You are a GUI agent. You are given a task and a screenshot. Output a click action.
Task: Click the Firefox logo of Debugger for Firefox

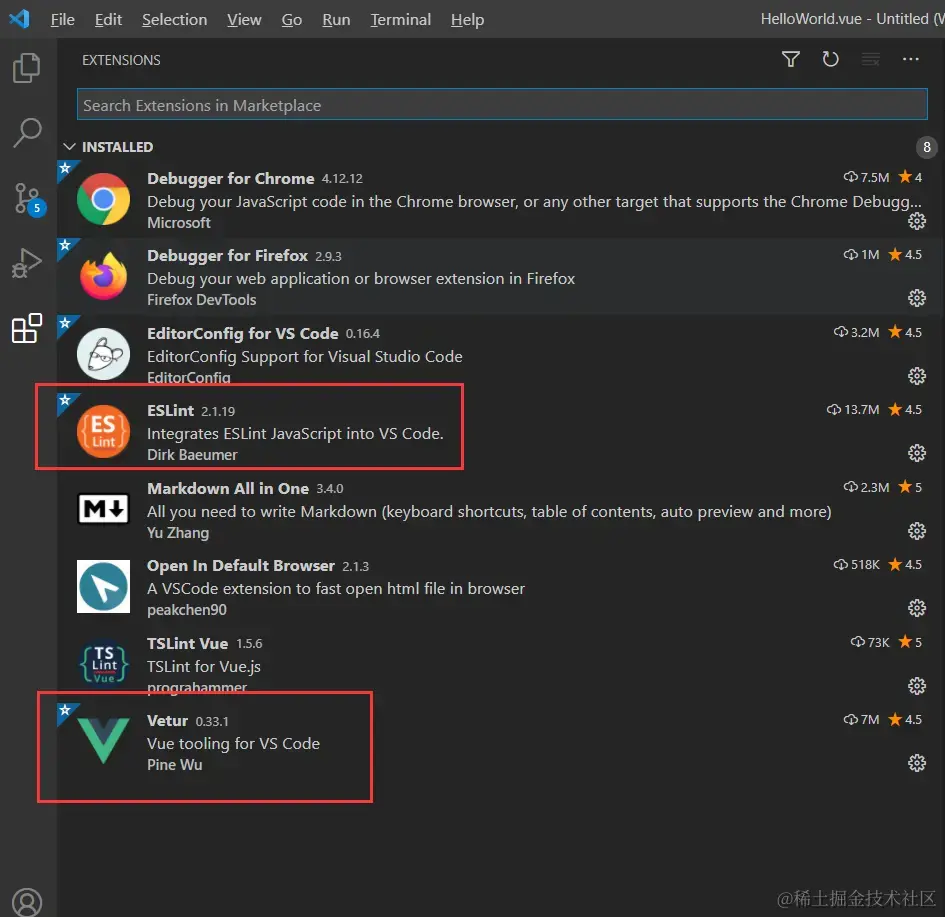tap(103, 276)
